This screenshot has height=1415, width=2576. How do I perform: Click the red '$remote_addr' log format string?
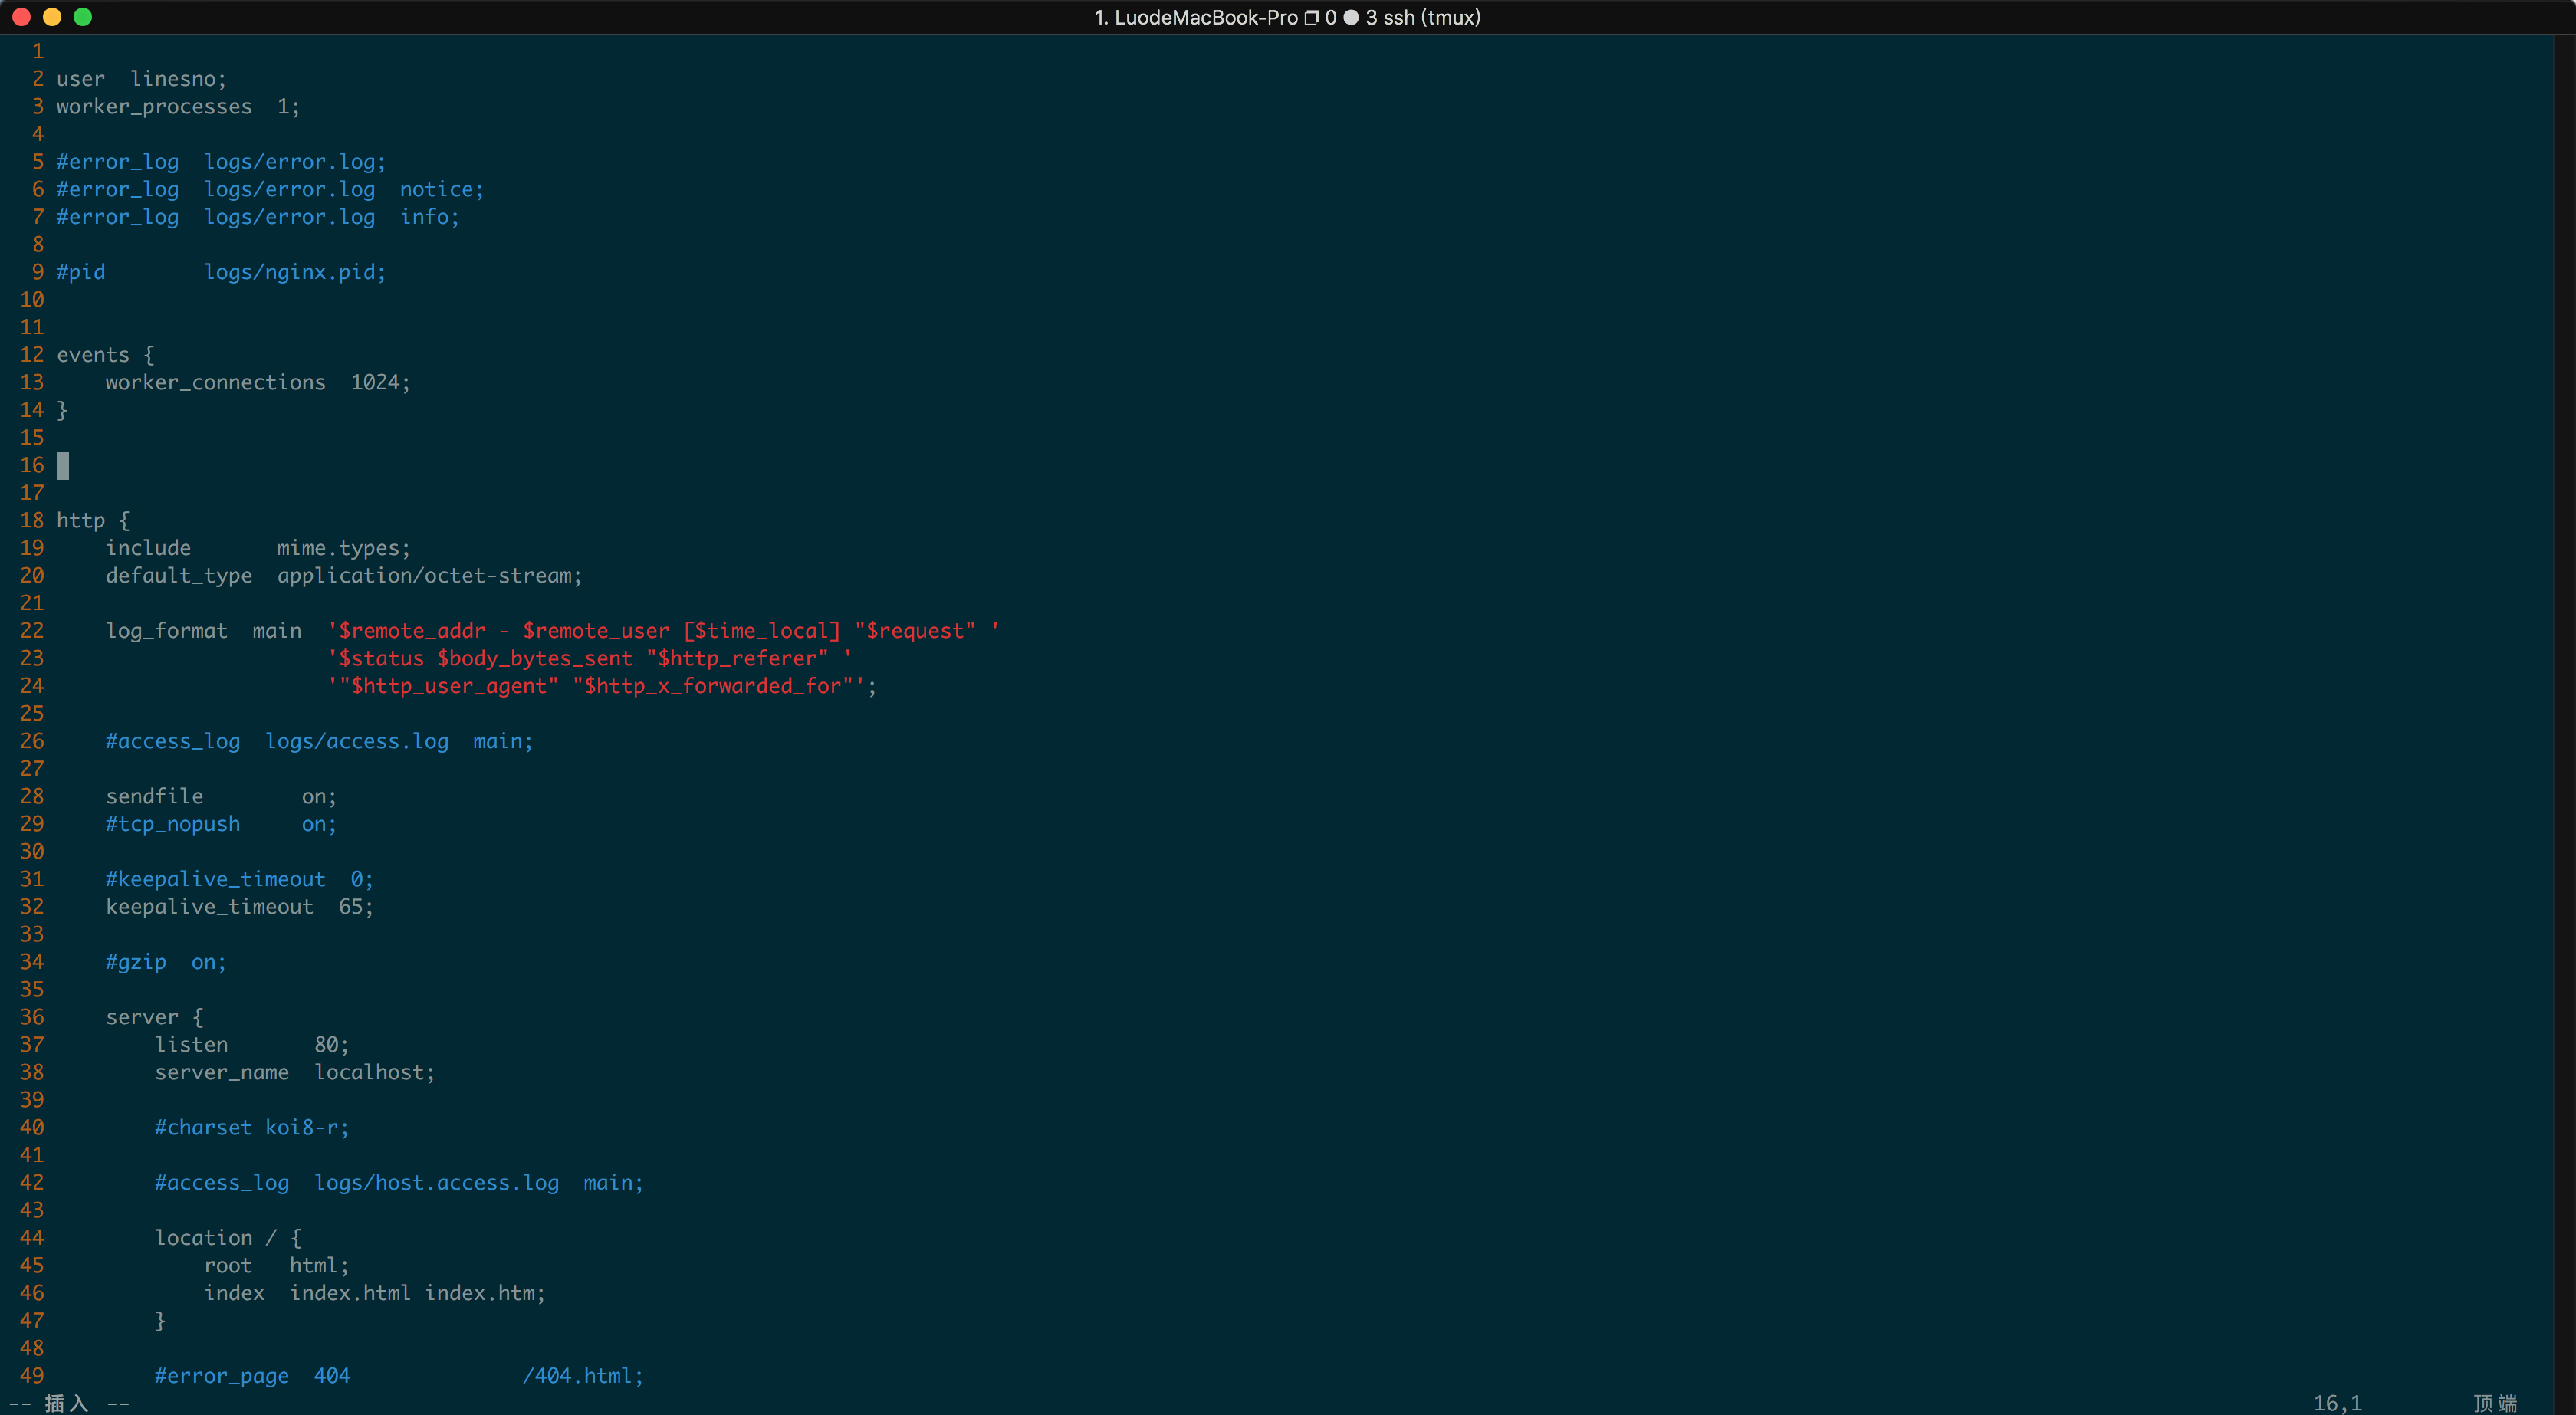click(x=411, y=631)
